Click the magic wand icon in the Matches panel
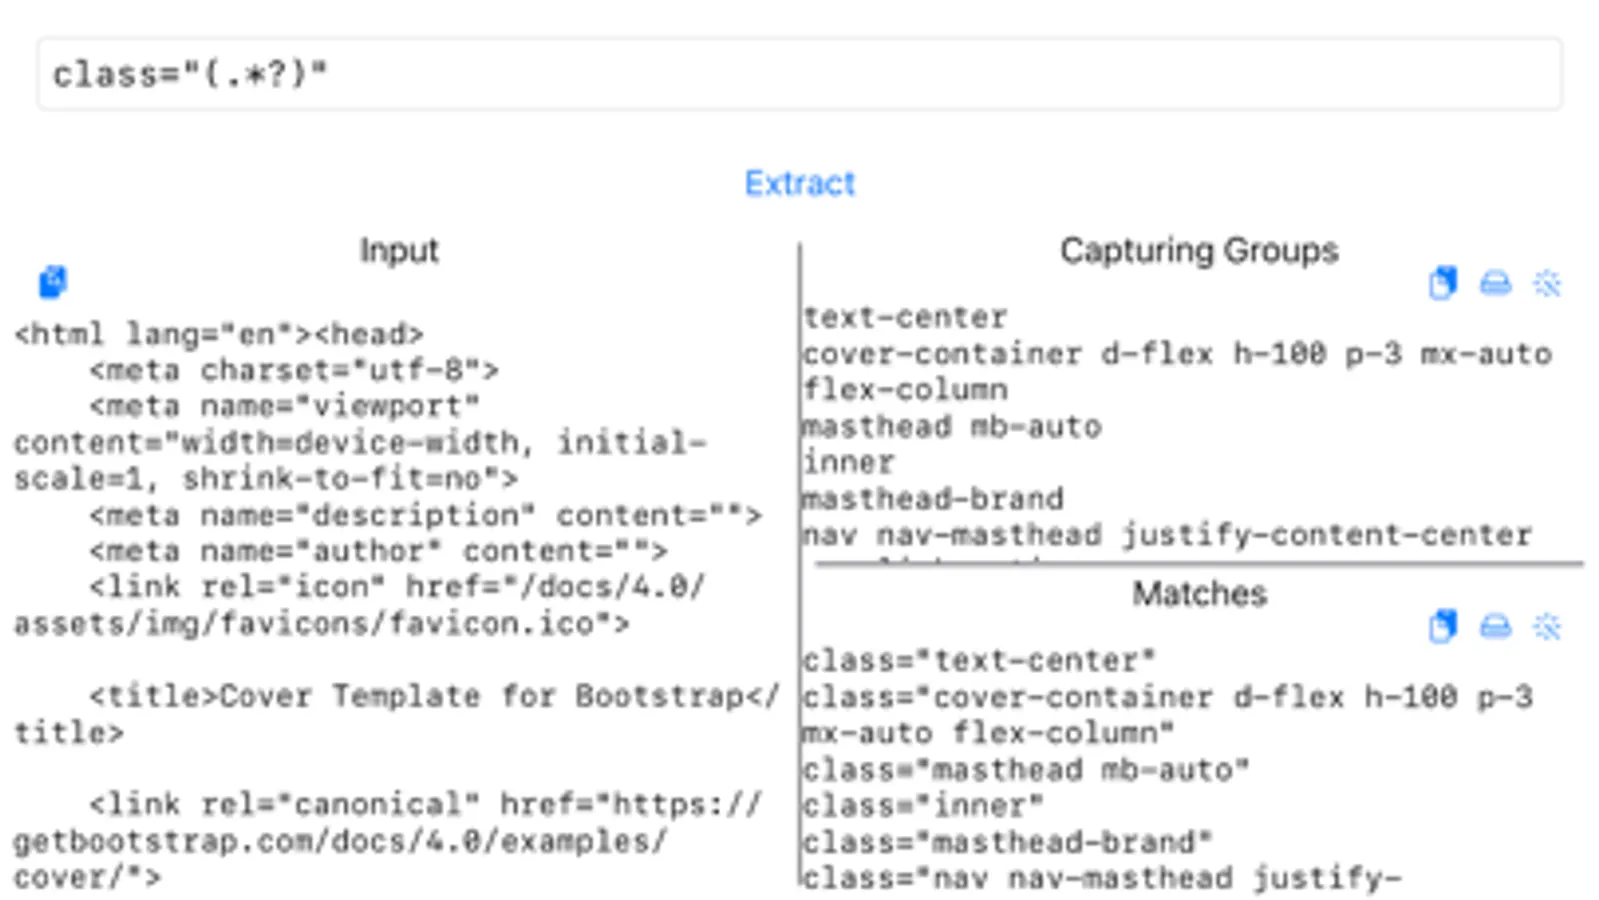 (x=1547, y=627)
